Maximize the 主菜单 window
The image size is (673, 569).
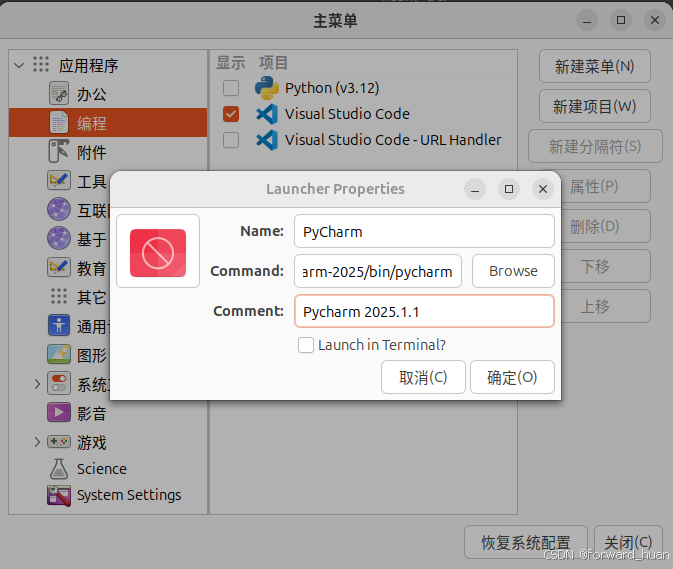point(621,20)
